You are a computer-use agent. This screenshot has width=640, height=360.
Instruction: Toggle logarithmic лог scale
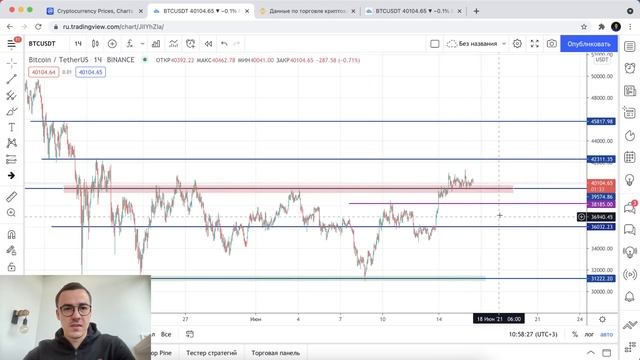(x=589, y=334)
